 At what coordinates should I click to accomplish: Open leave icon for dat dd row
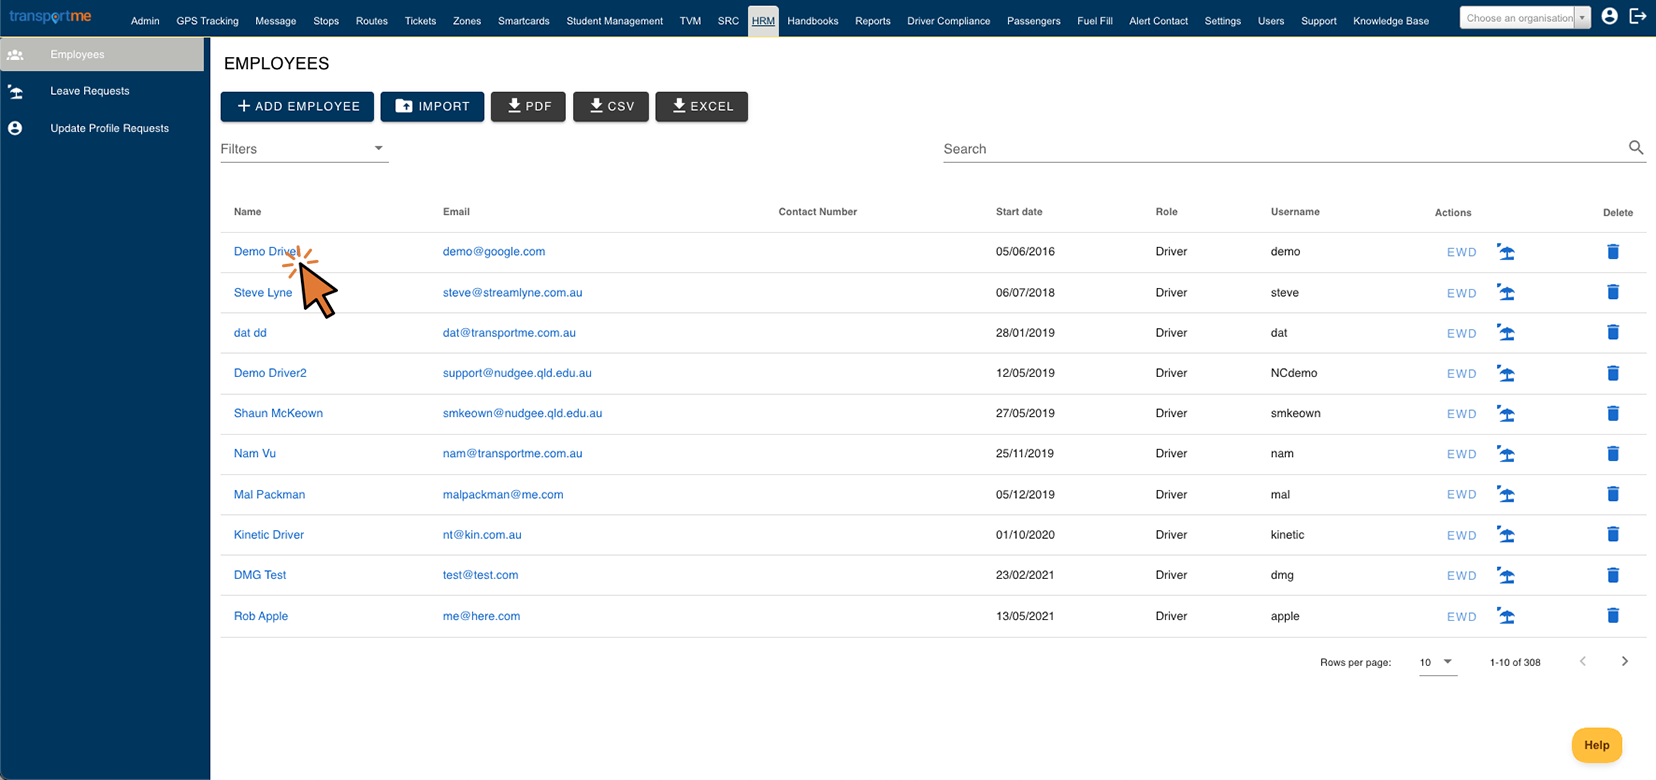pyautogui.click(x=1506, y=333)
